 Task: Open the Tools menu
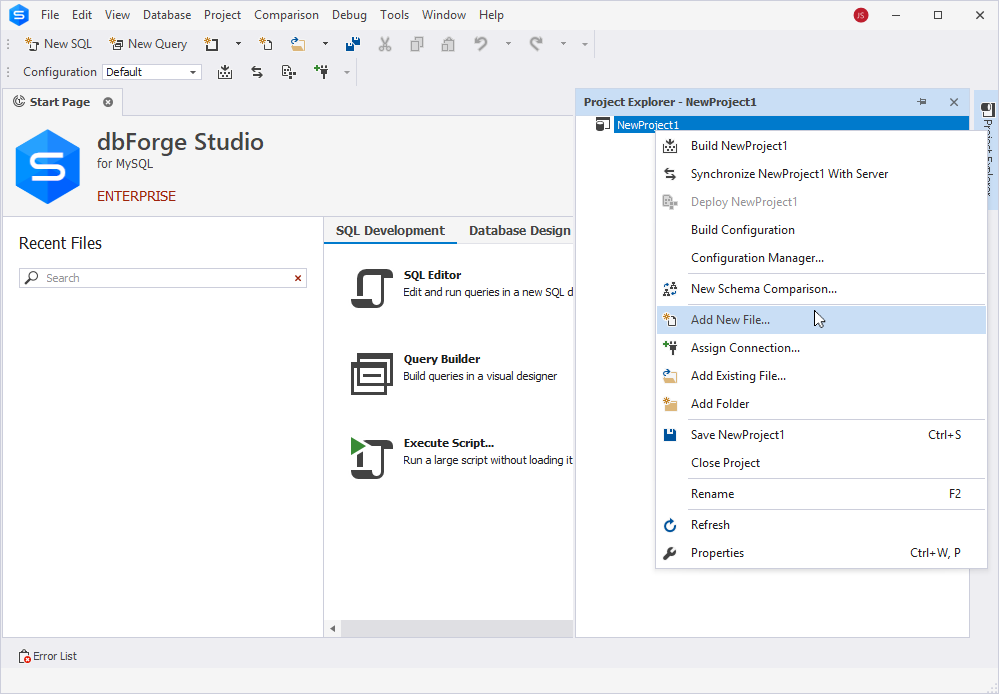394,15
